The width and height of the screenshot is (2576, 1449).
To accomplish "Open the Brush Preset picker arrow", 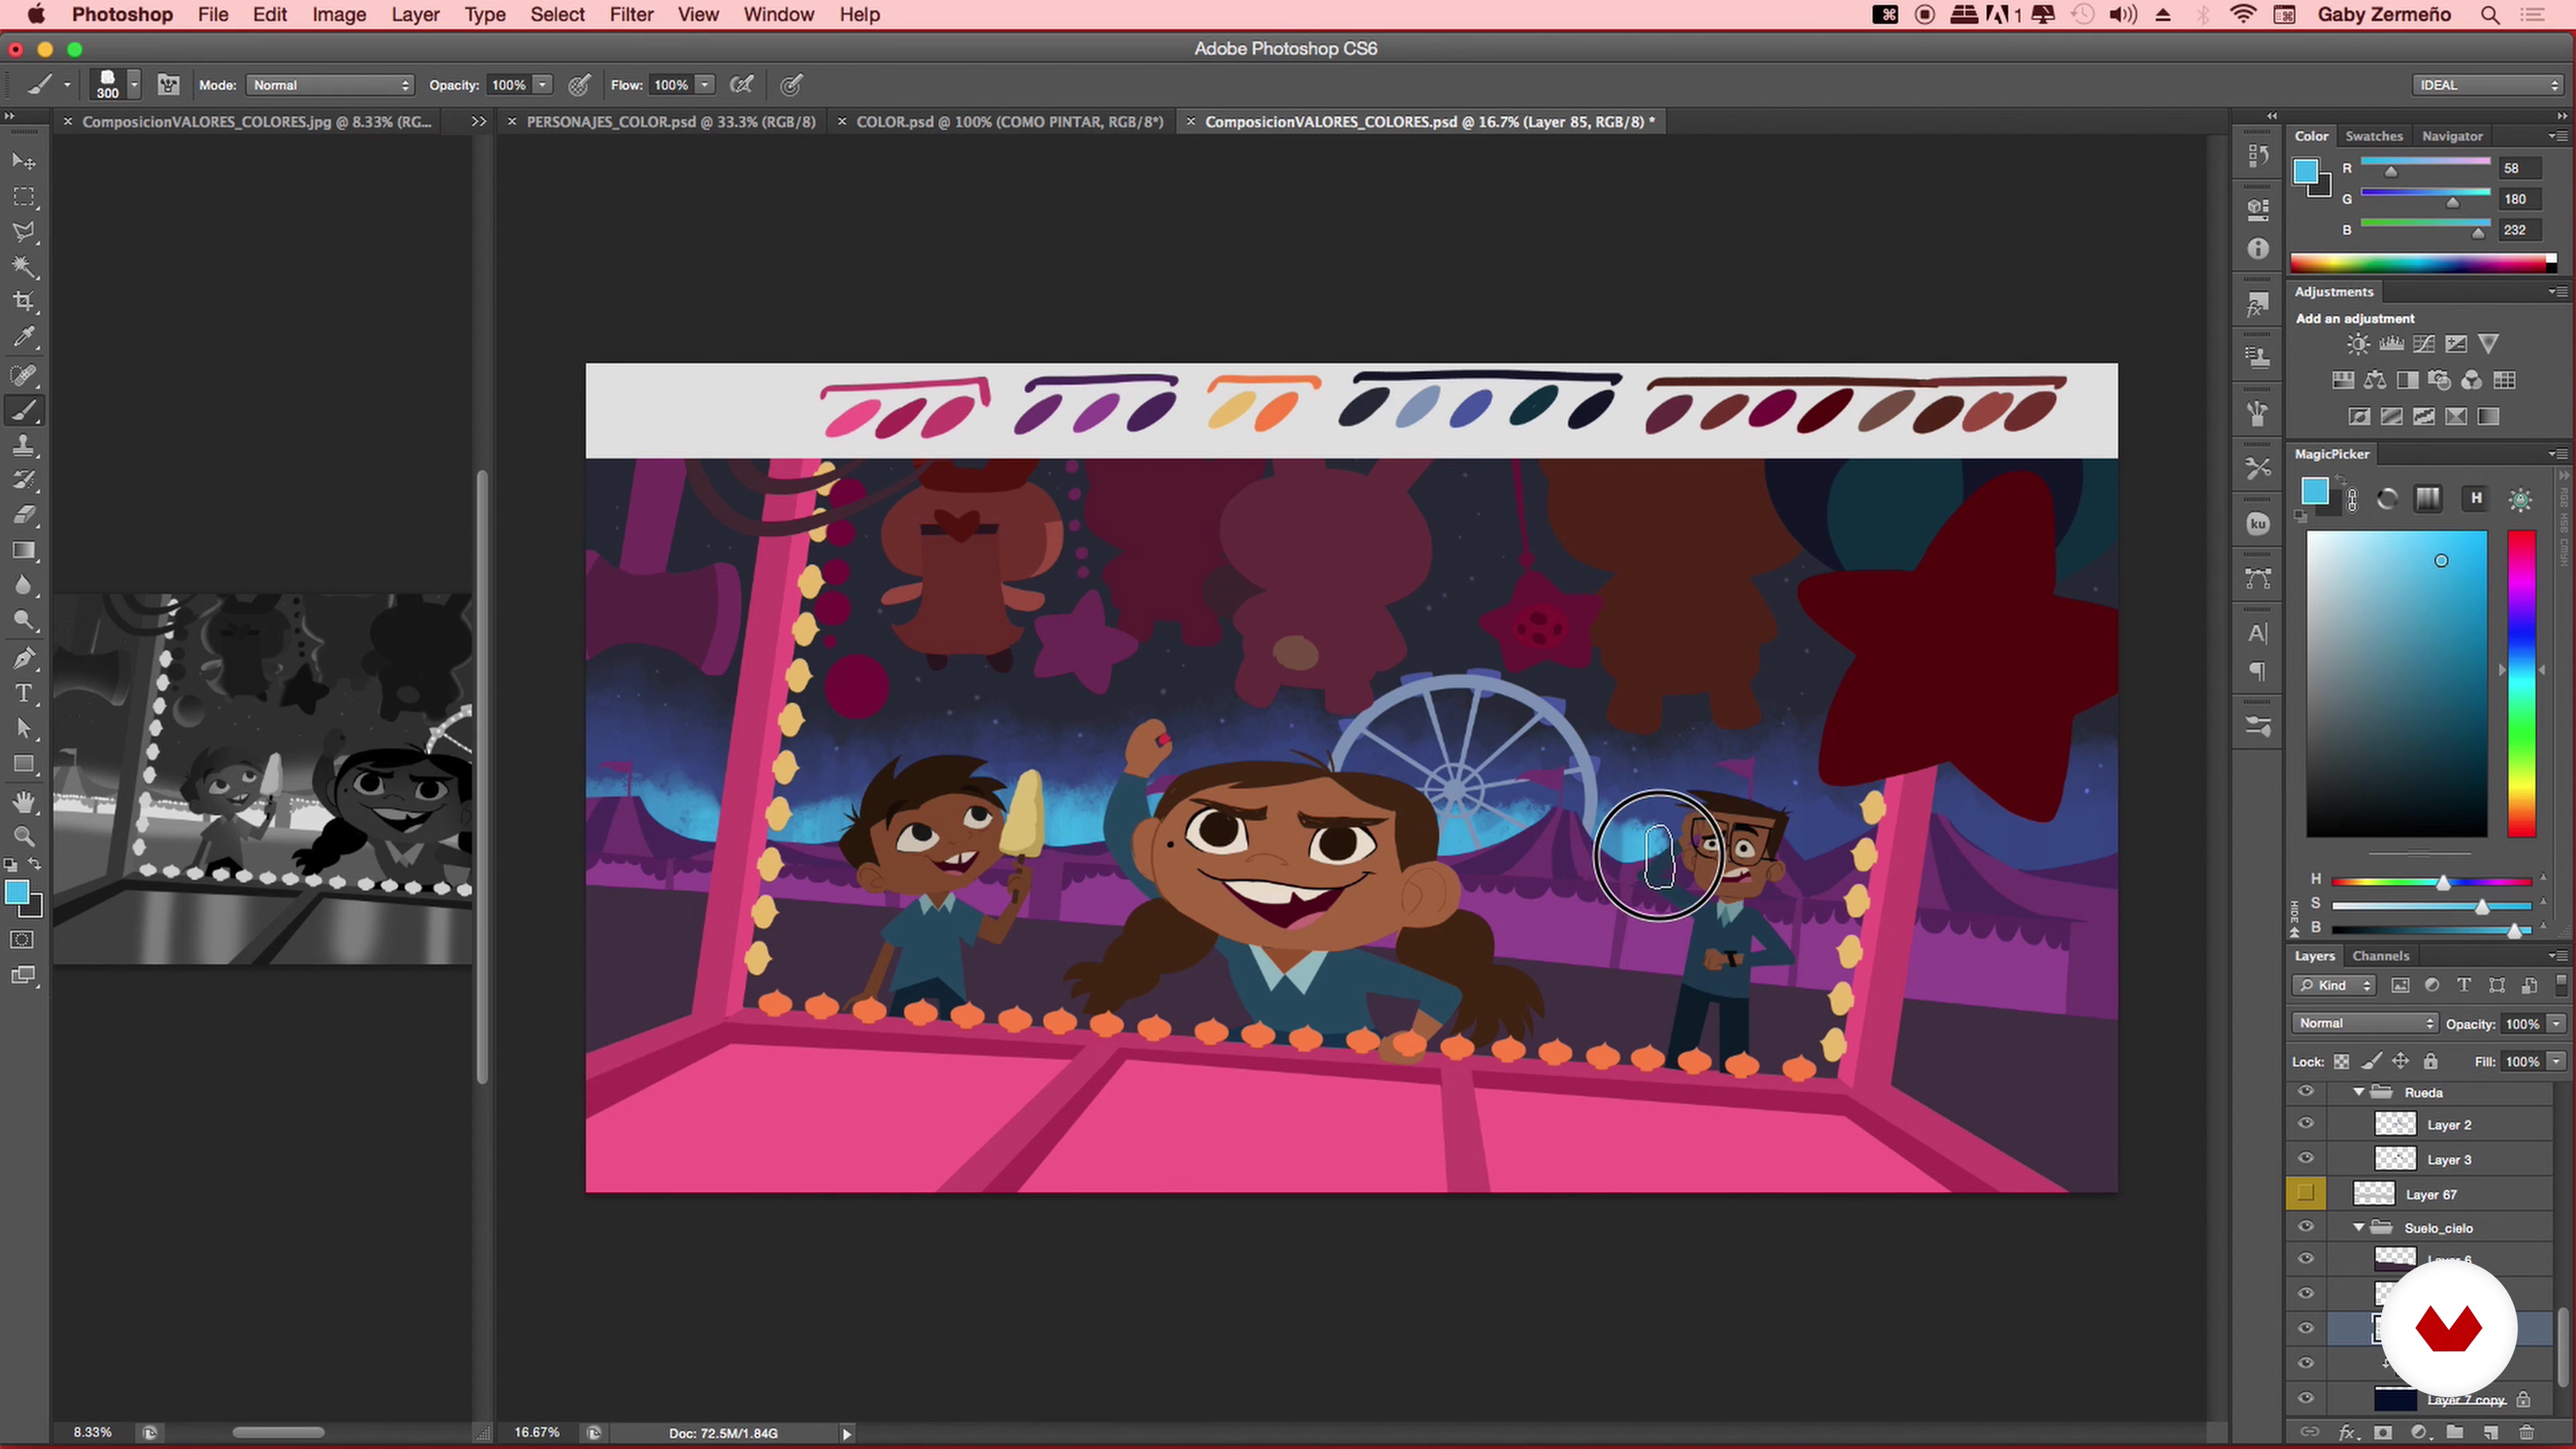I will coord(134,85).
